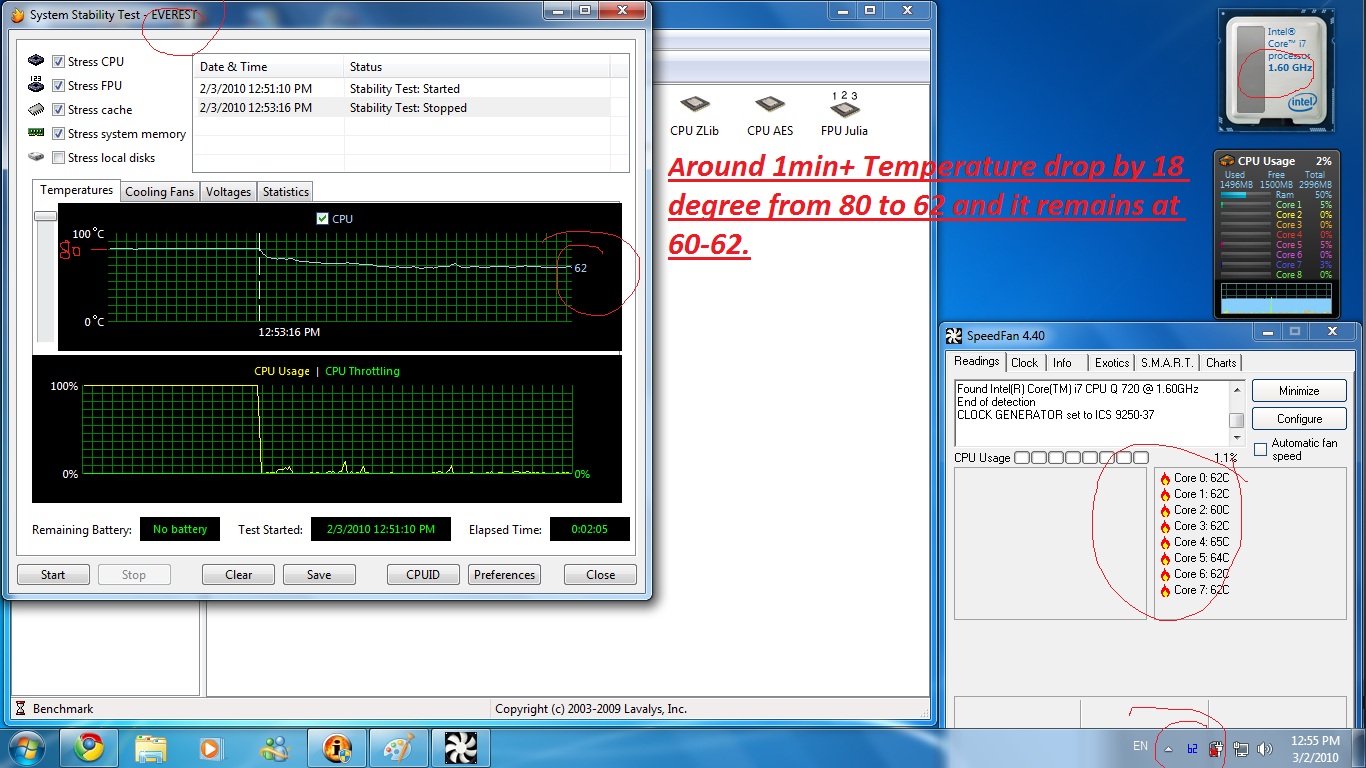Open the clock showing 12:55 PM

click(x=1315, y=749)
